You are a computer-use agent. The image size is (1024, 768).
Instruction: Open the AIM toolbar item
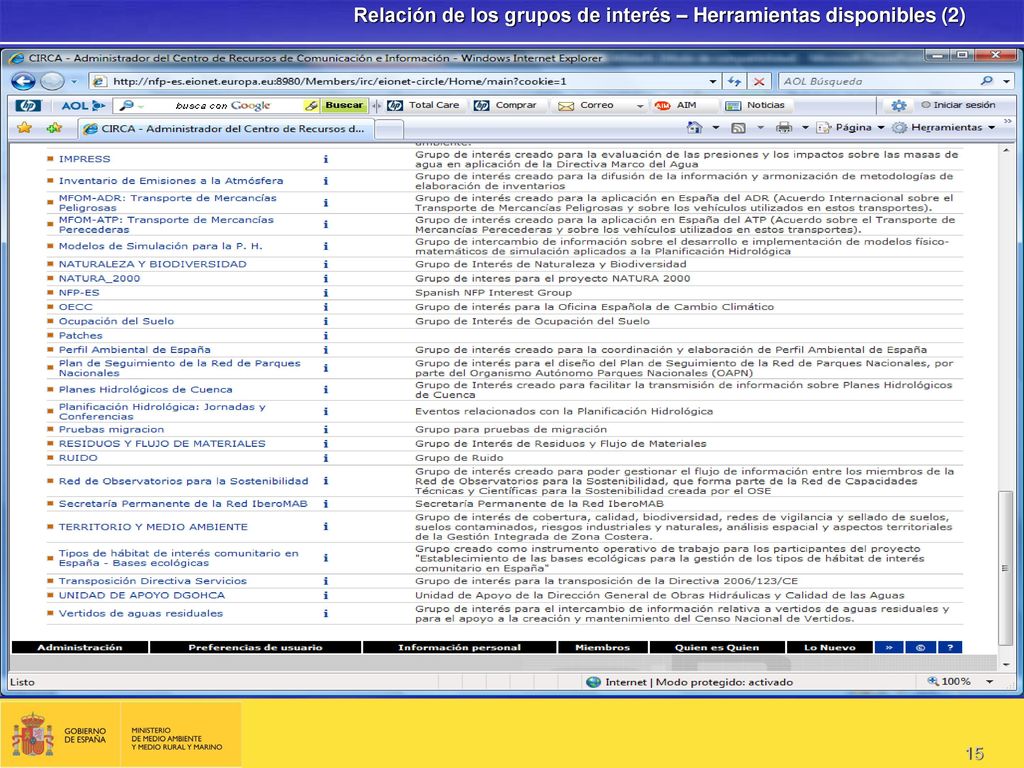pyautogui.click(x=676, y=105)
